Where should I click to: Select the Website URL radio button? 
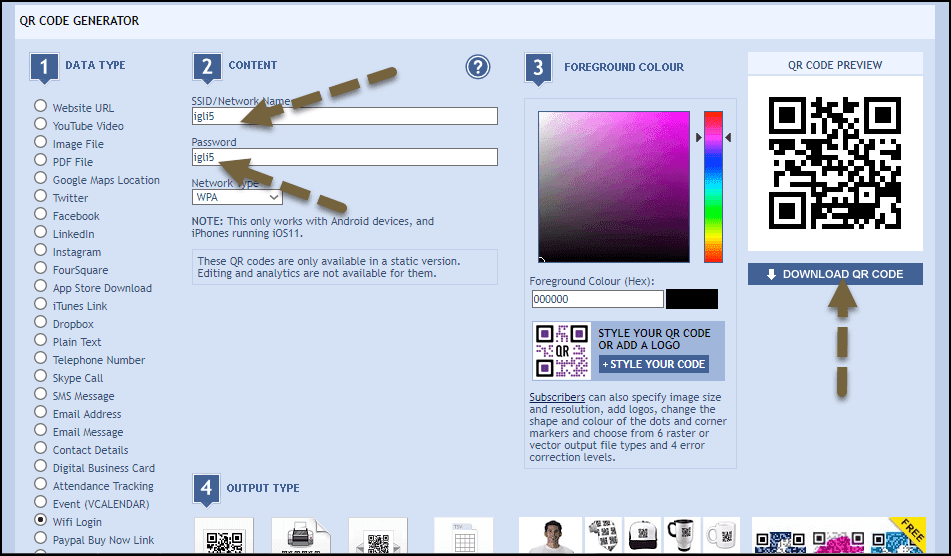[x=40, y=106]
